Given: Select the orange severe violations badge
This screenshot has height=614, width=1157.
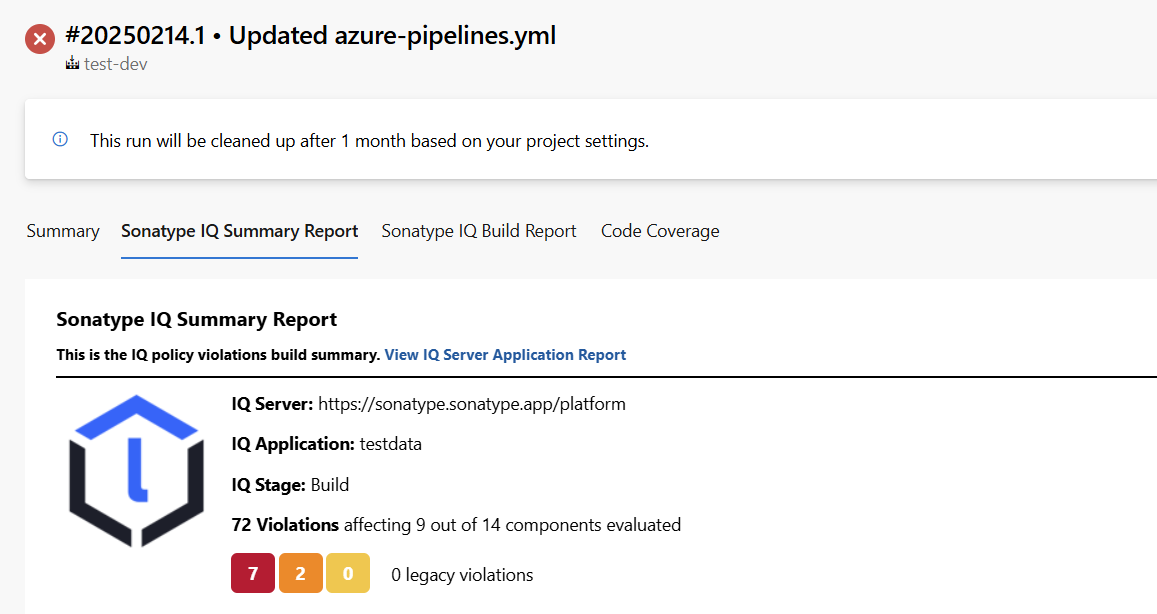Looking at the screenshot, I should (x=300, y=573).
